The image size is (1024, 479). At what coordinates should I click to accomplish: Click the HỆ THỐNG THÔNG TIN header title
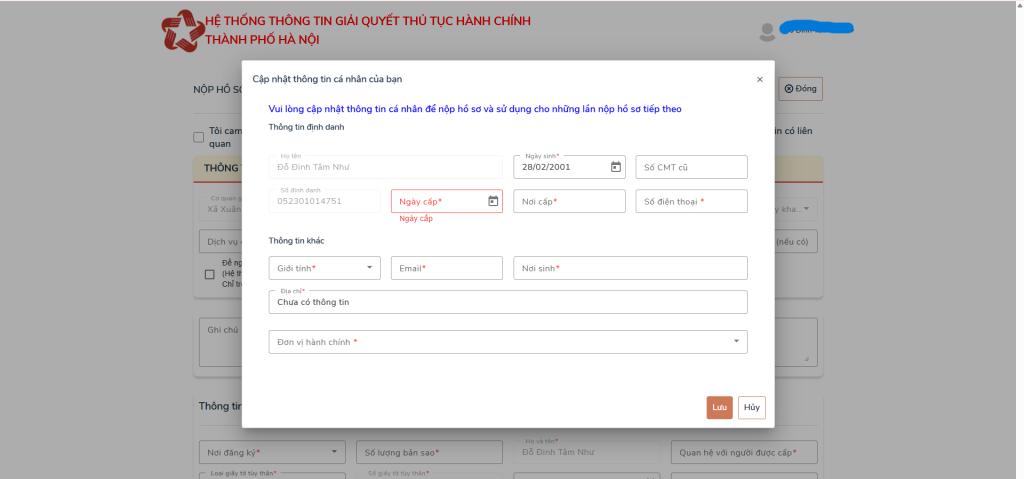(x=368, y=30)
